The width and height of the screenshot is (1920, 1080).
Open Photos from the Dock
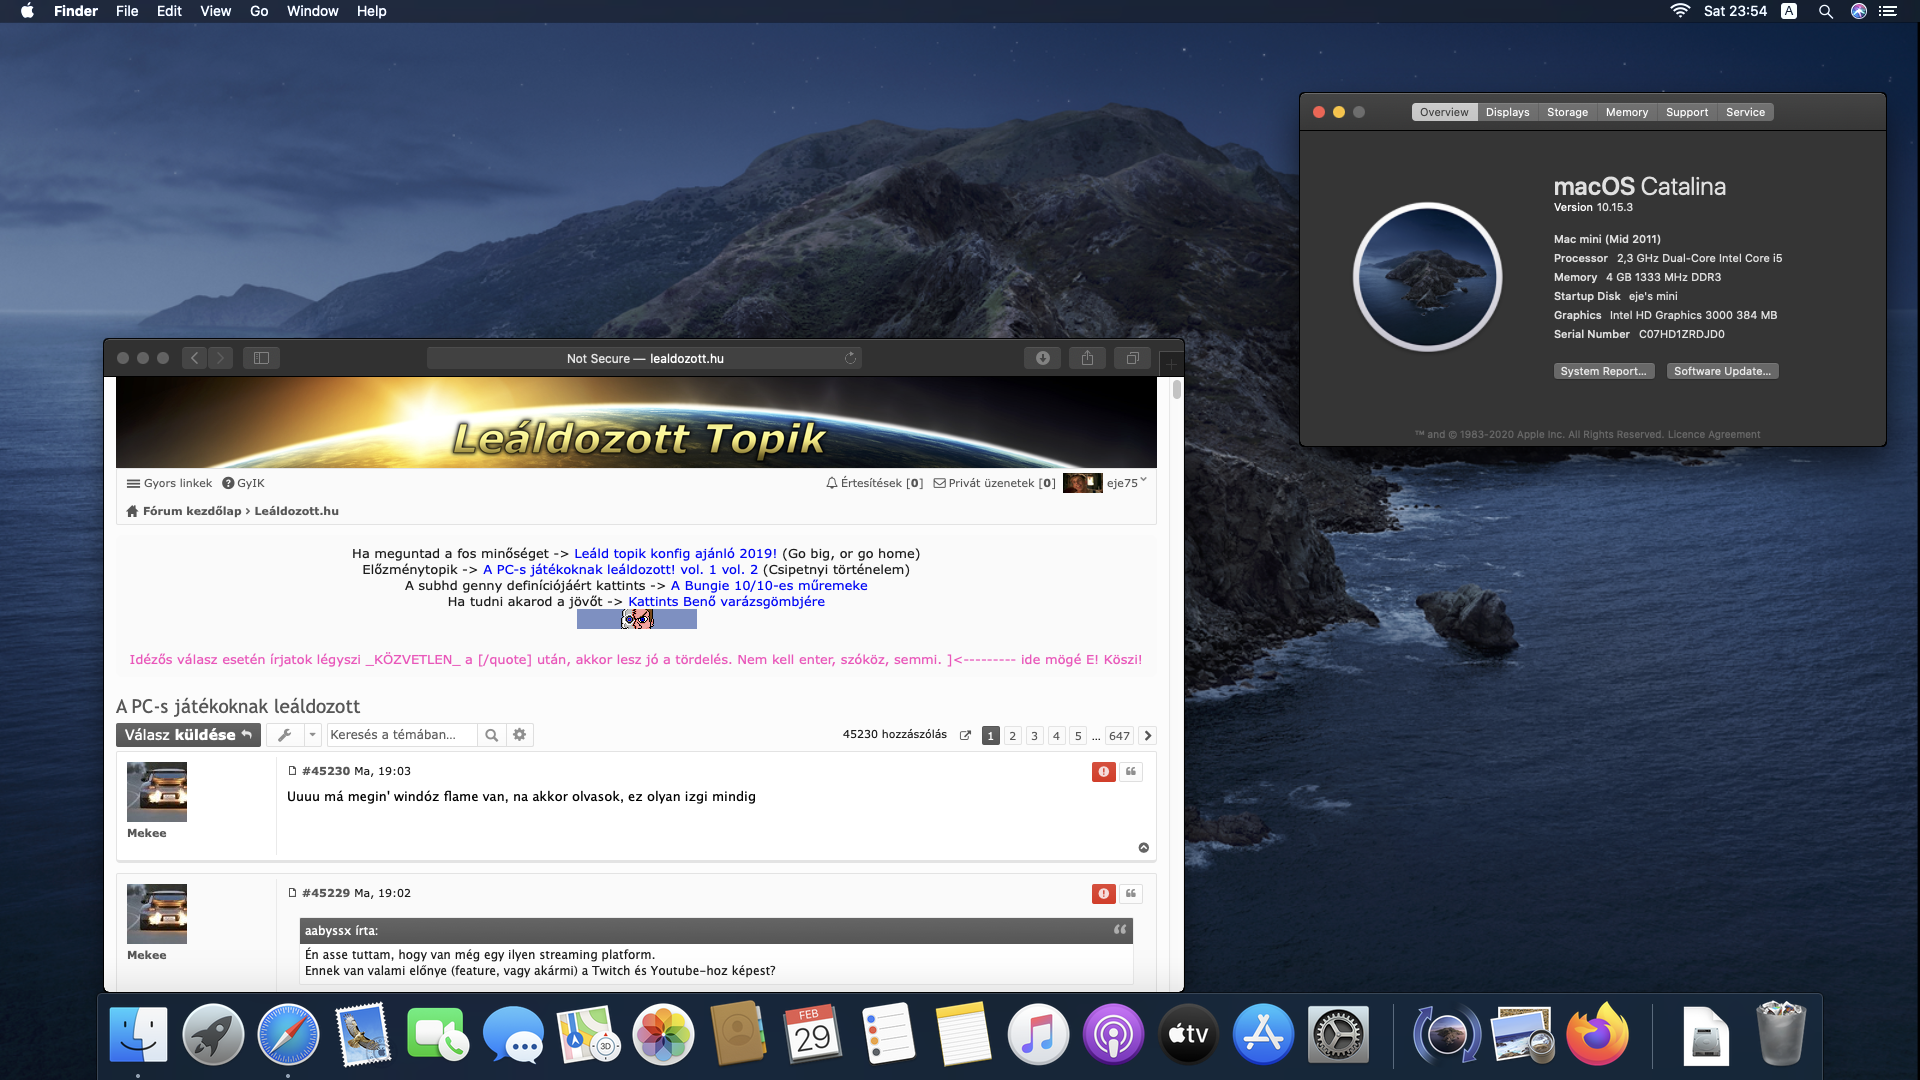coord(663,1035)
